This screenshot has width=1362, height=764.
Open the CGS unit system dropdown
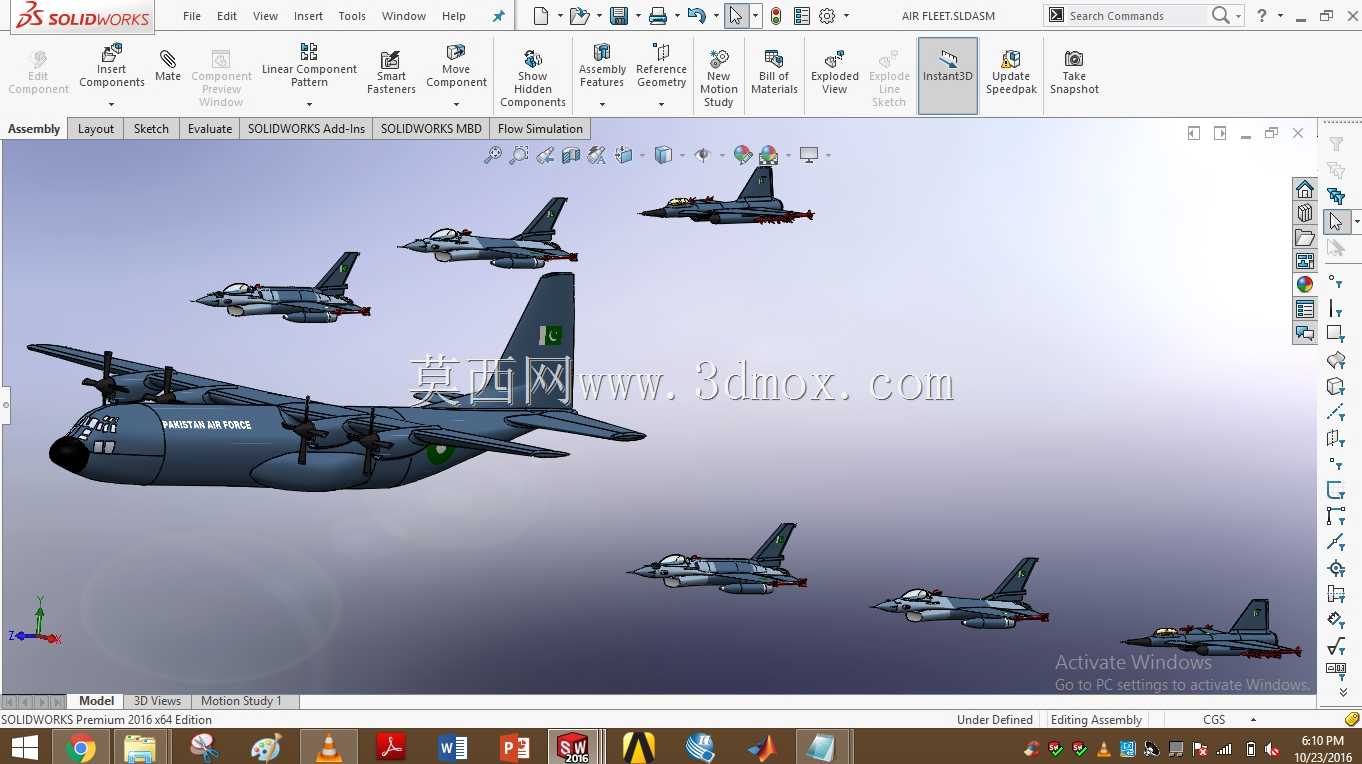click(1253, 720)
